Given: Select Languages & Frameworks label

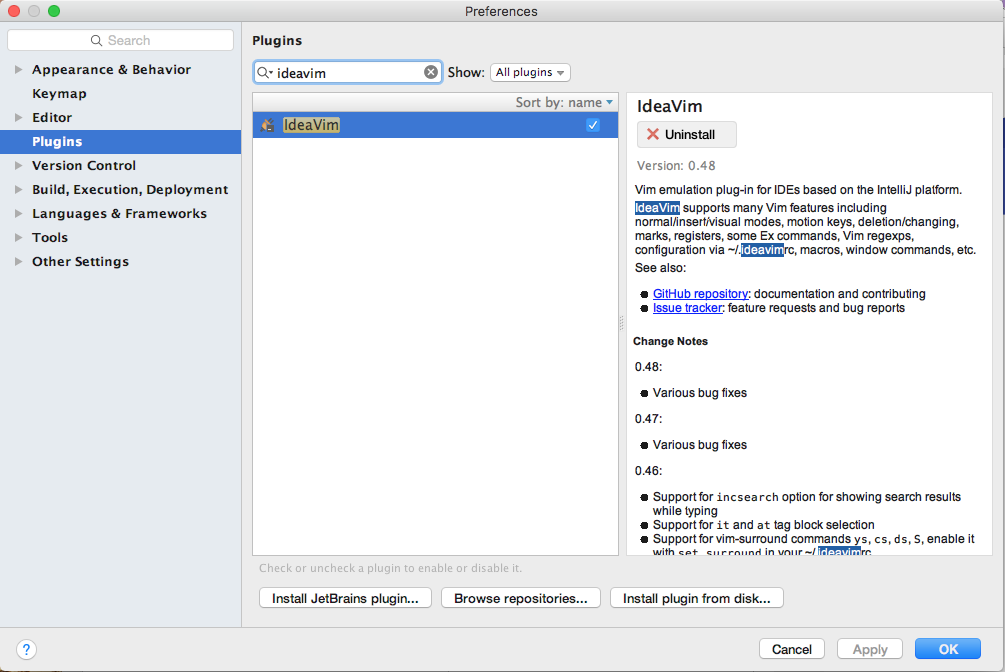Looking at the screenshot, I should (x=119, y=214).
